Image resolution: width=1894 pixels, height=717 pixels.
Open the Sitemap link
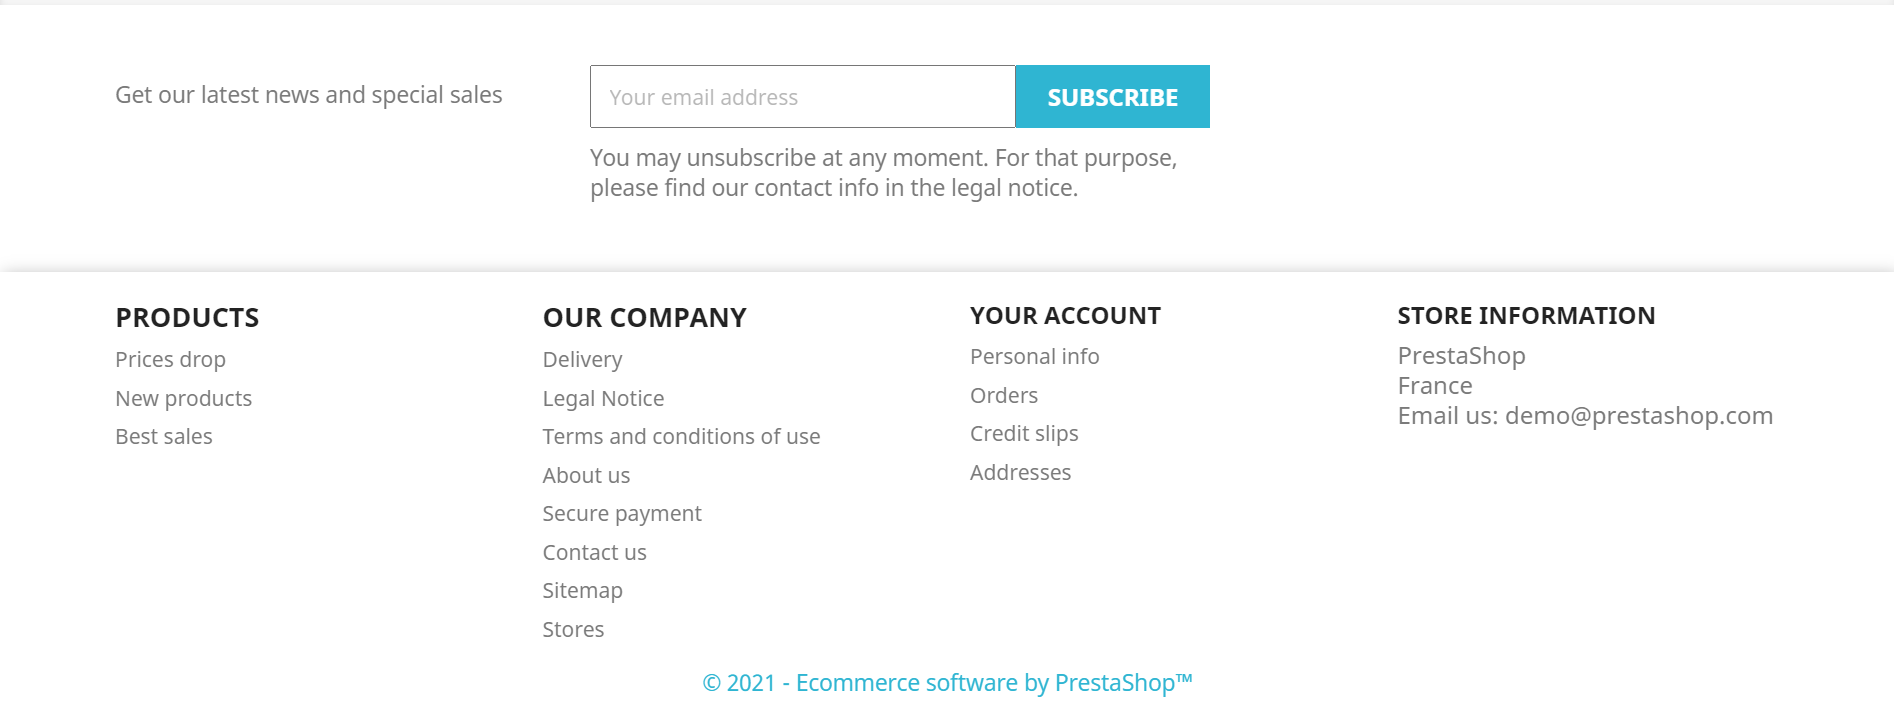582,591
